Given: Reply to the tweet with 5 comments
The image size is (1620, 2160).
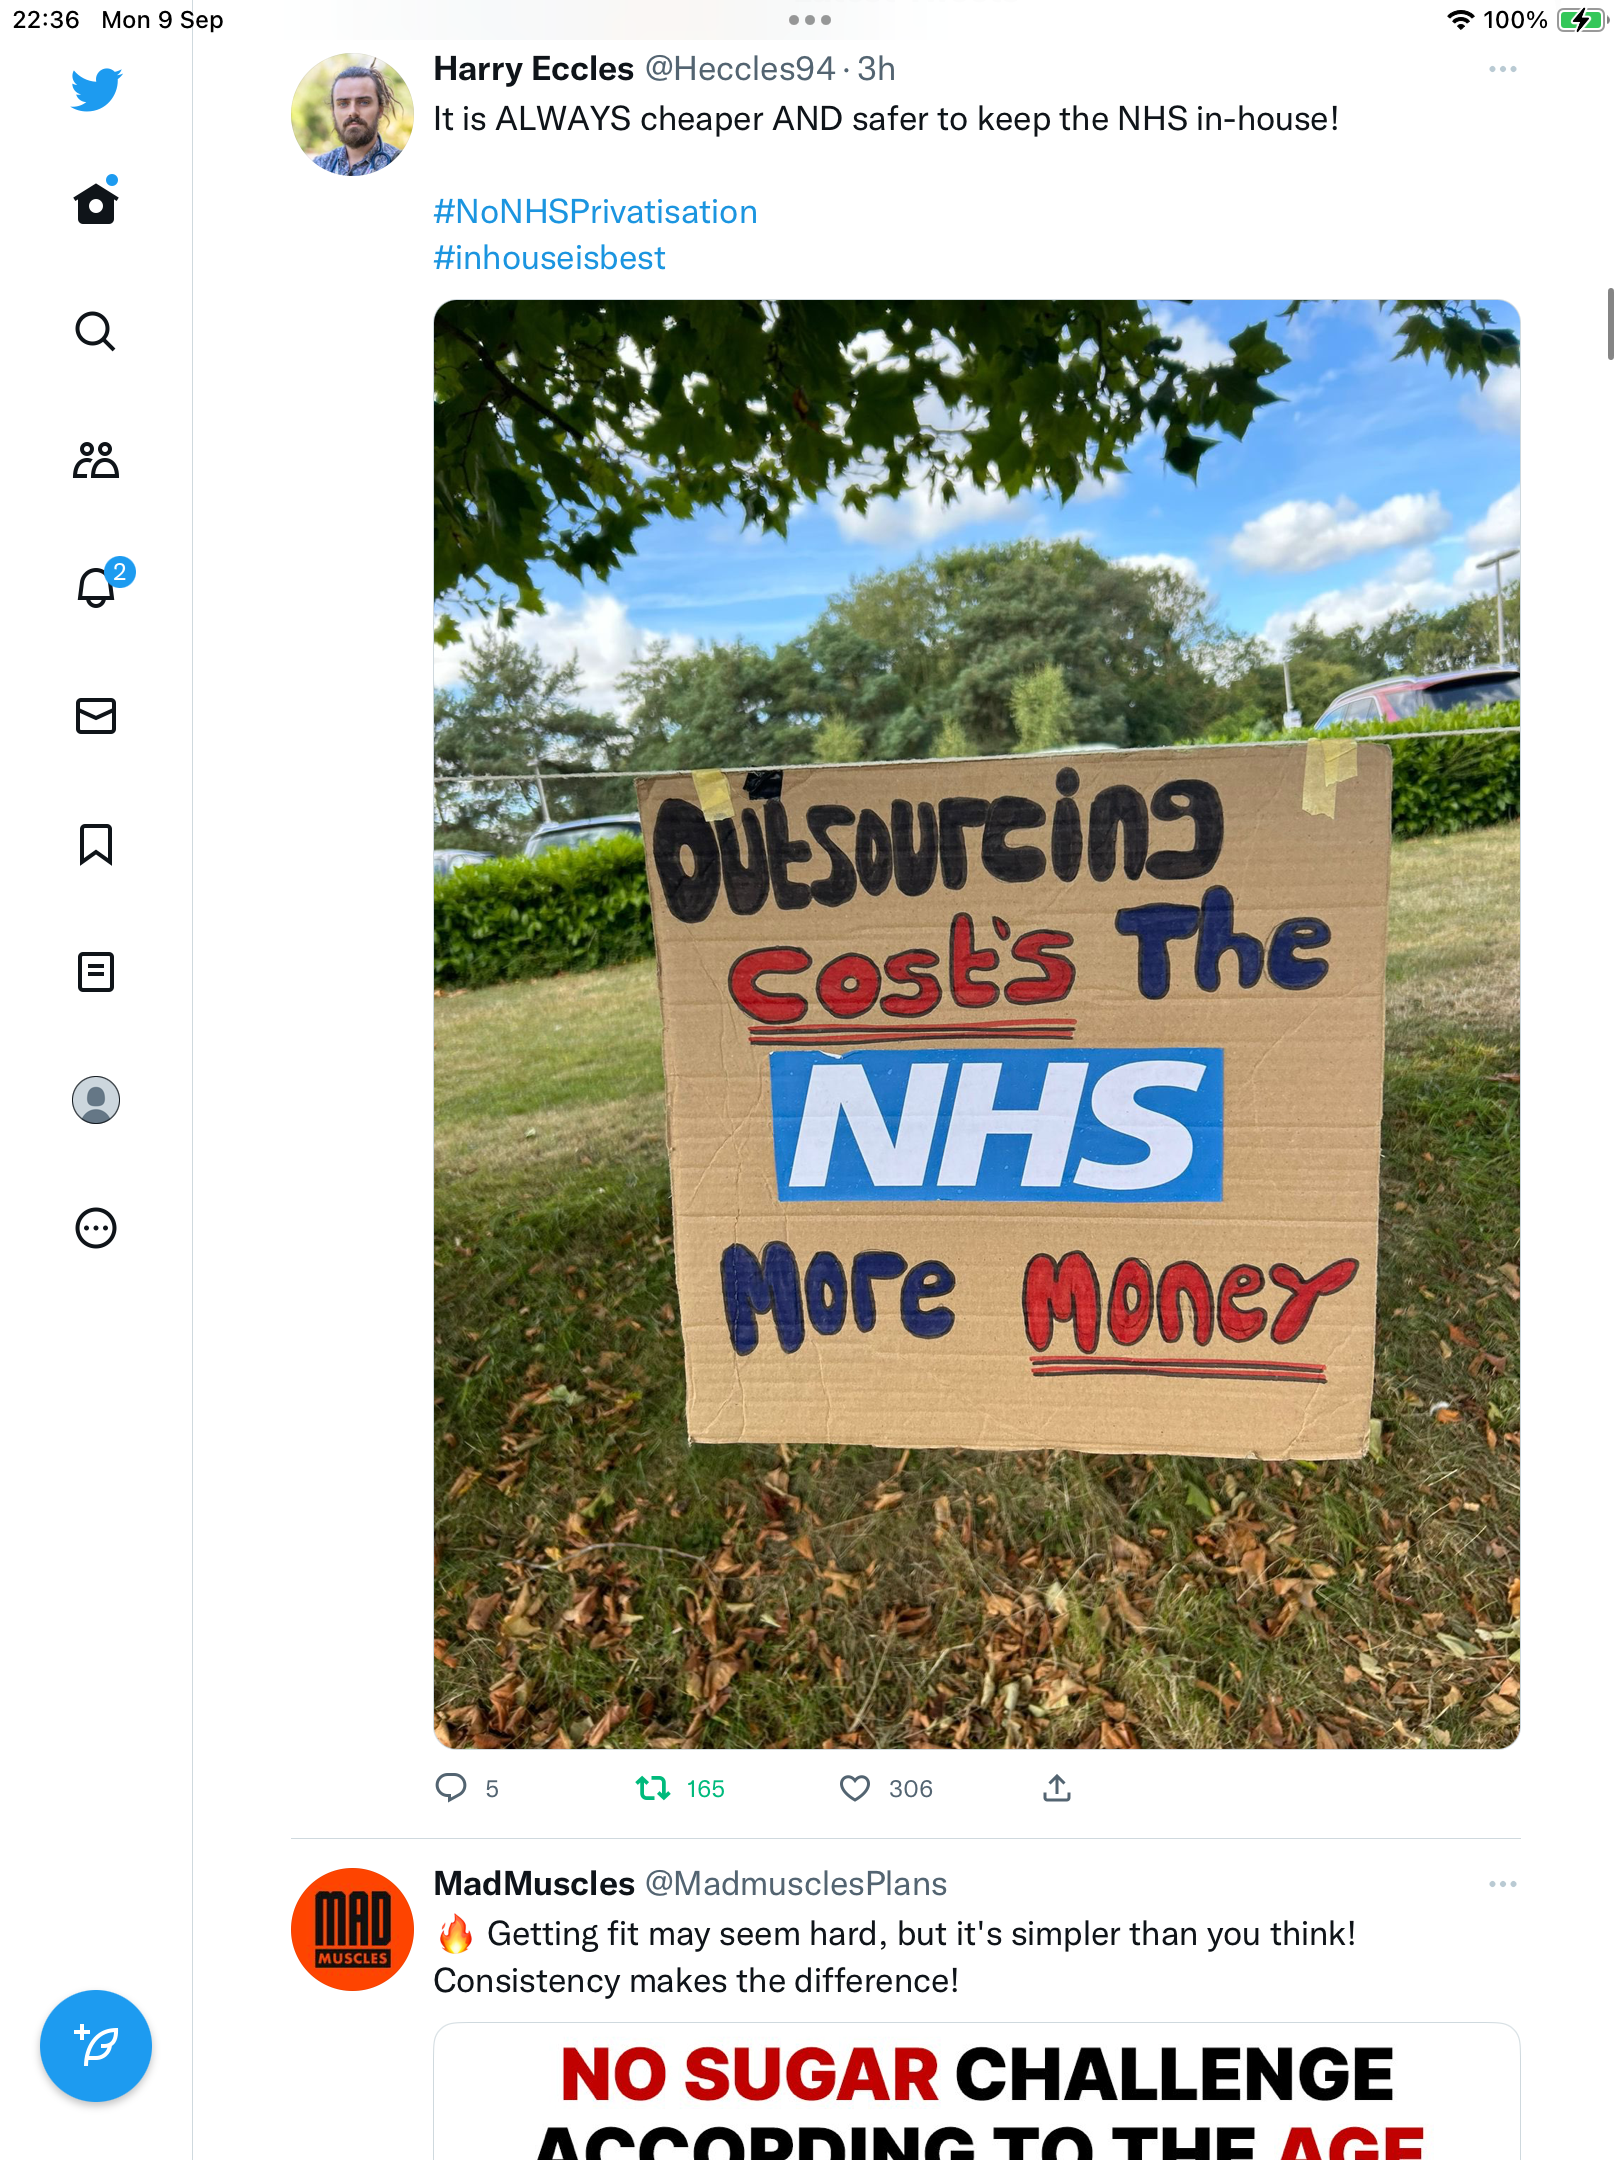Looking at the screenshot, I should click(x=451, y=1788).
